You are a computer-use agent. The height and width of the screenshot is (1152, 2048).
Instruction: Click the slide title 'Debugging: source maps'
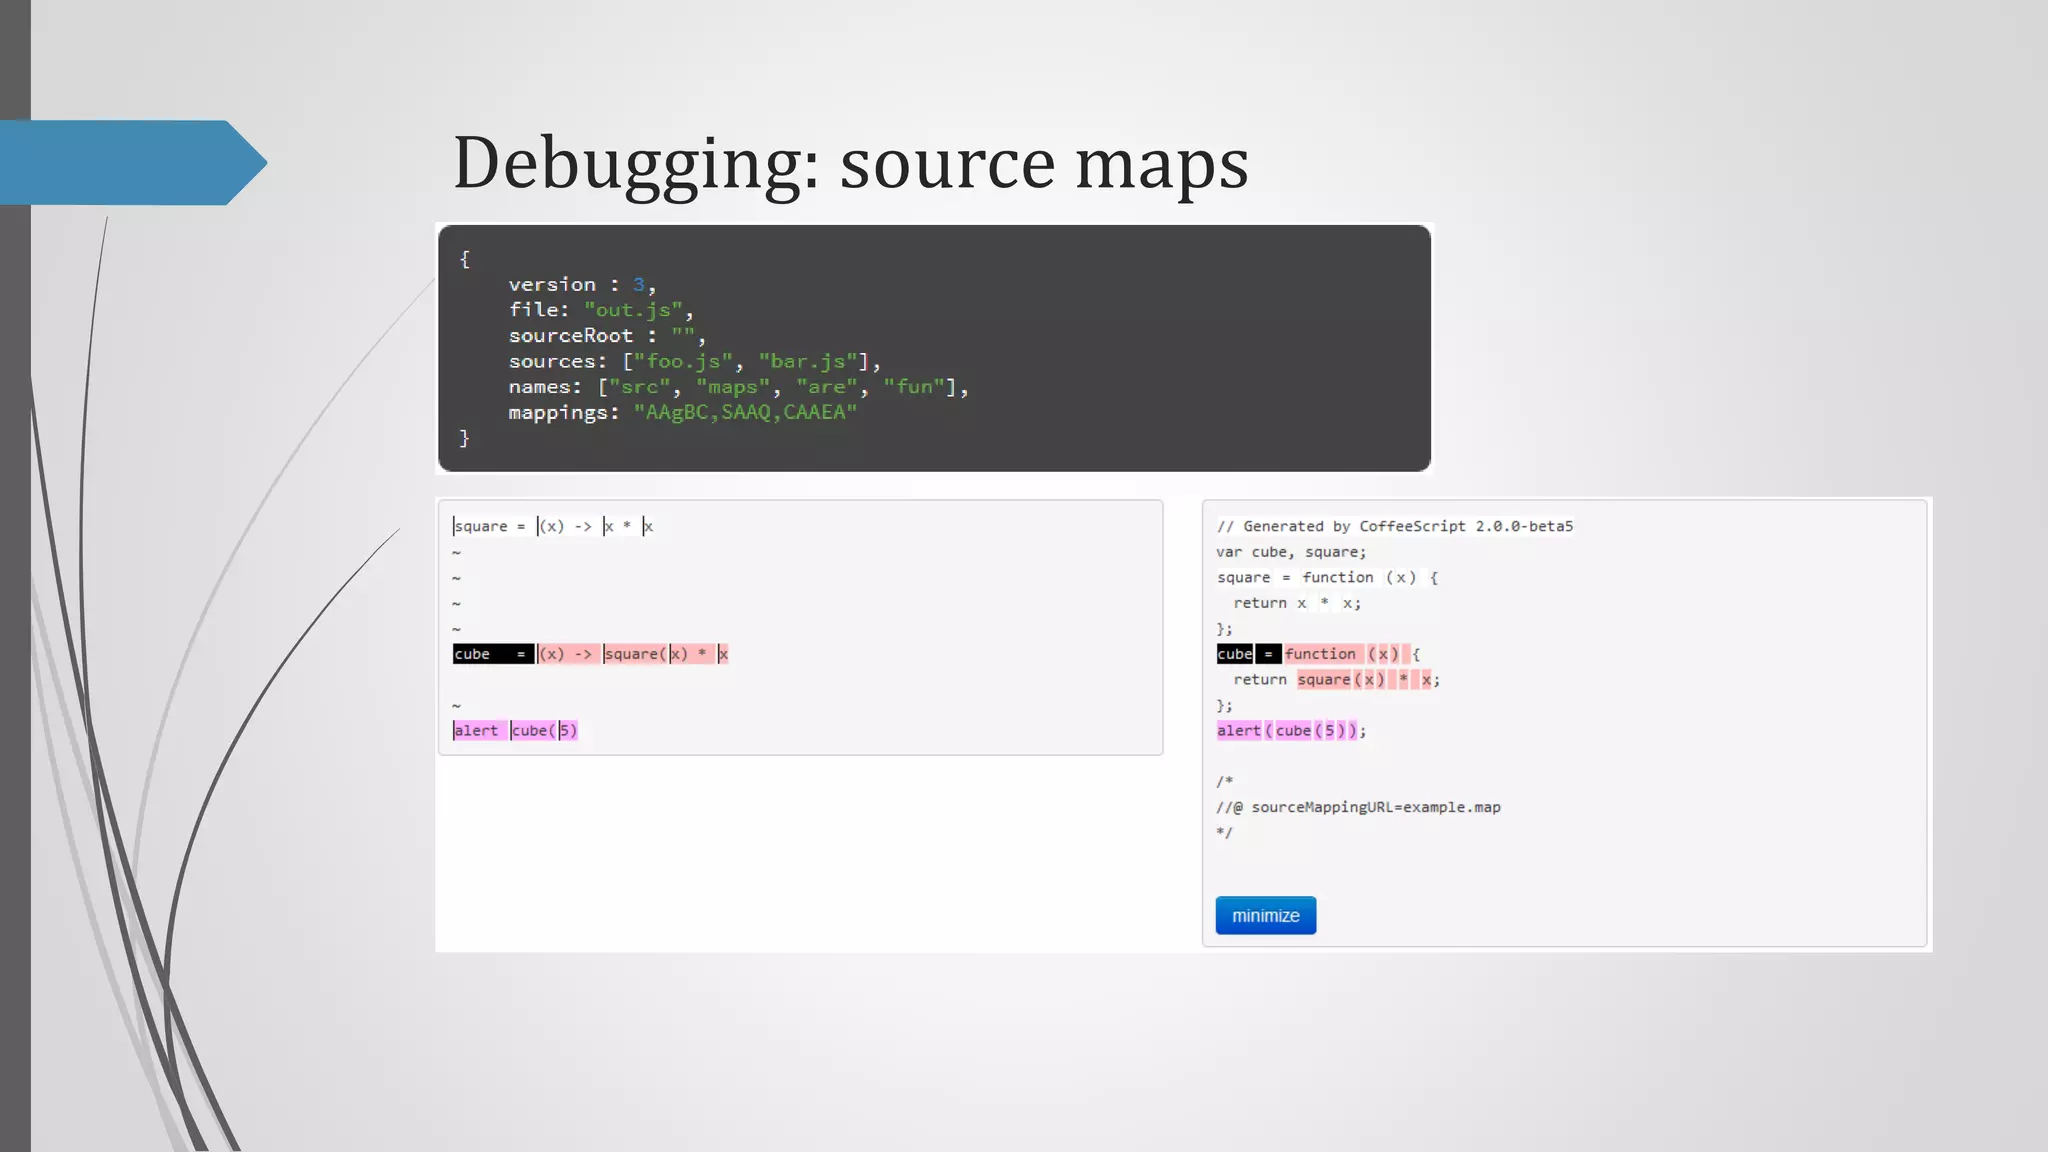click(850, 163)
